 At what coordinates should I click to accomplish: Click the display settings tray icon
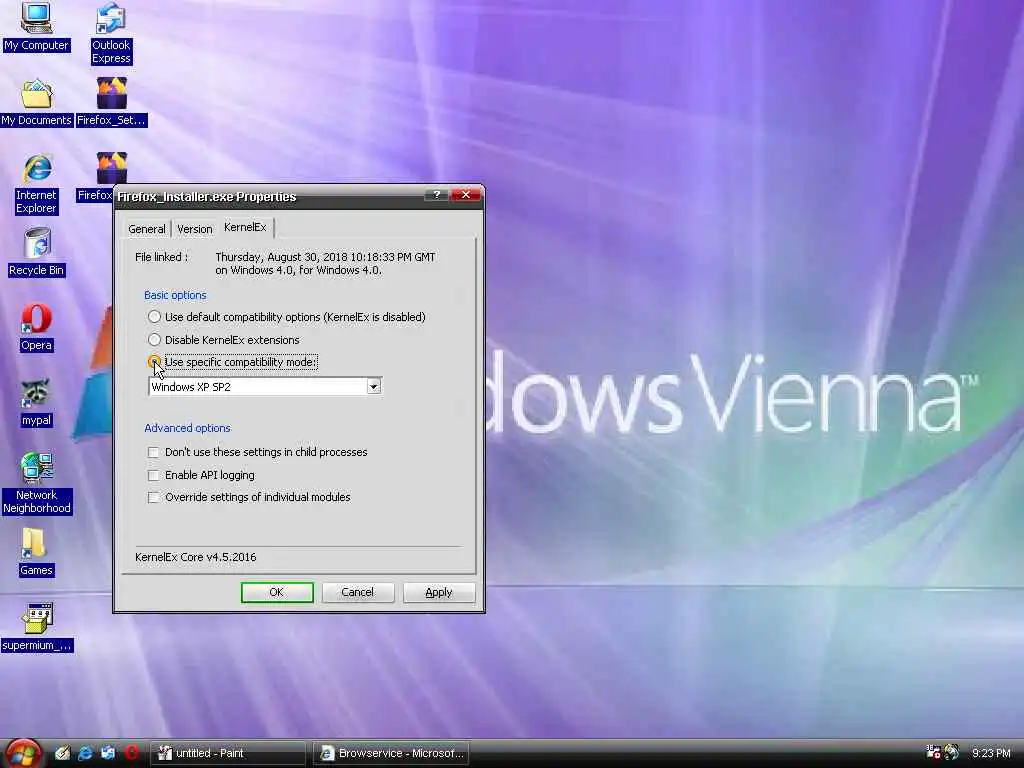(933, 752)
